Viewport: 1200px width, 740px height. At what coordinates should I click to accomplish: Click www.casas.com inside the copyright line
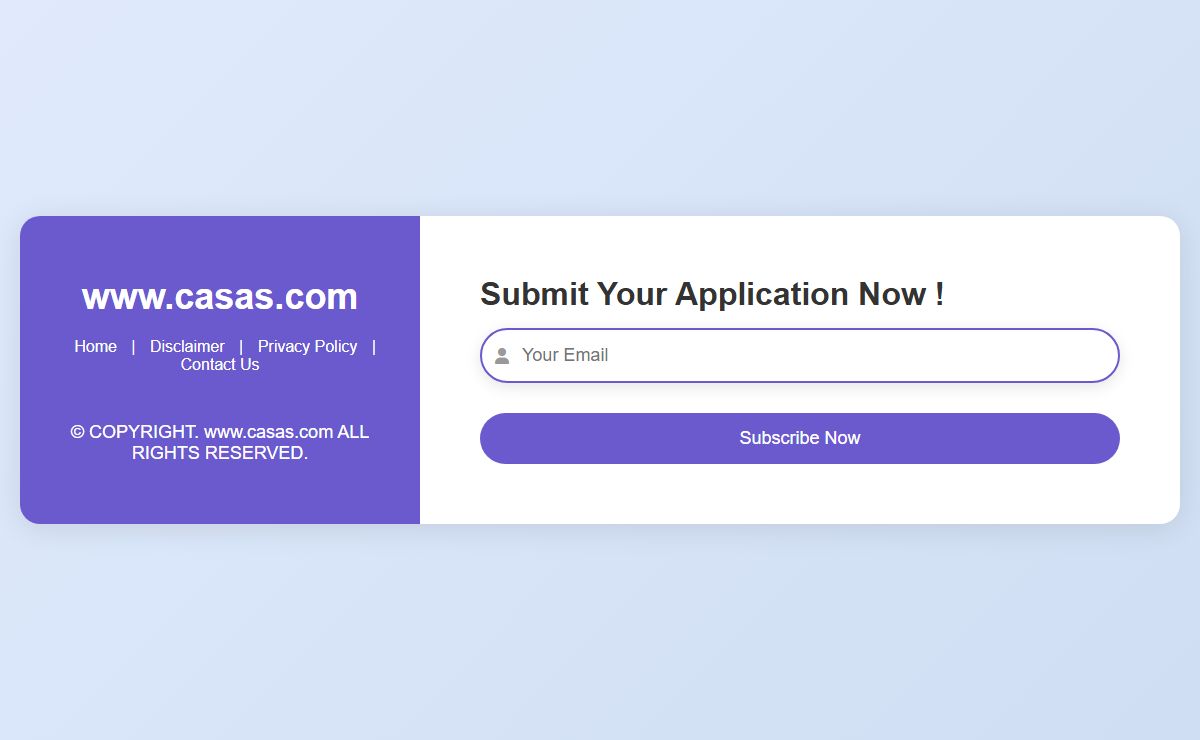268,432
